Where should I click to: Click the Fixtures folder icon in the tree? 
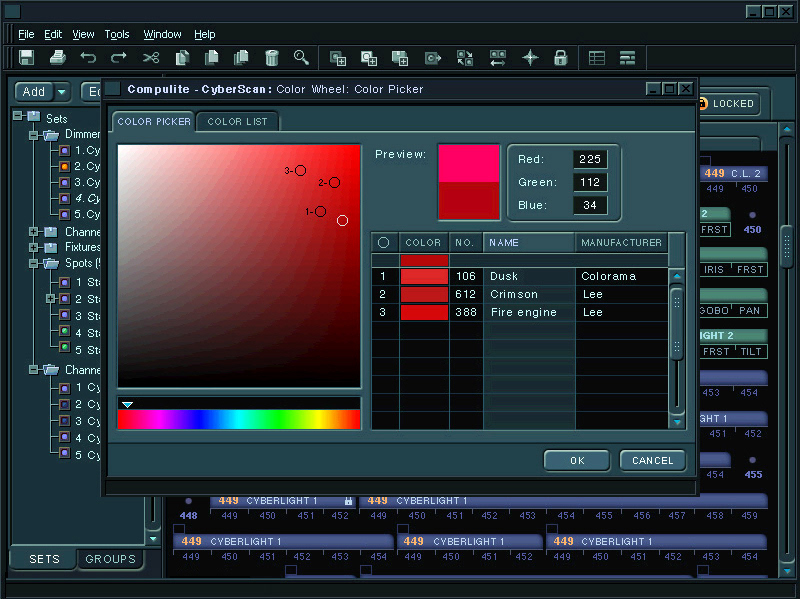(x=51, y=247)
